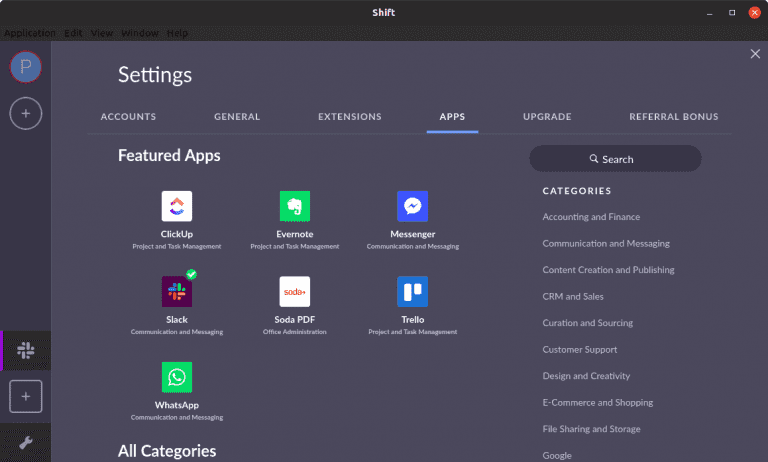768x462 pixels.
Task: Select the Google category
Action: [x=557, y=455]
